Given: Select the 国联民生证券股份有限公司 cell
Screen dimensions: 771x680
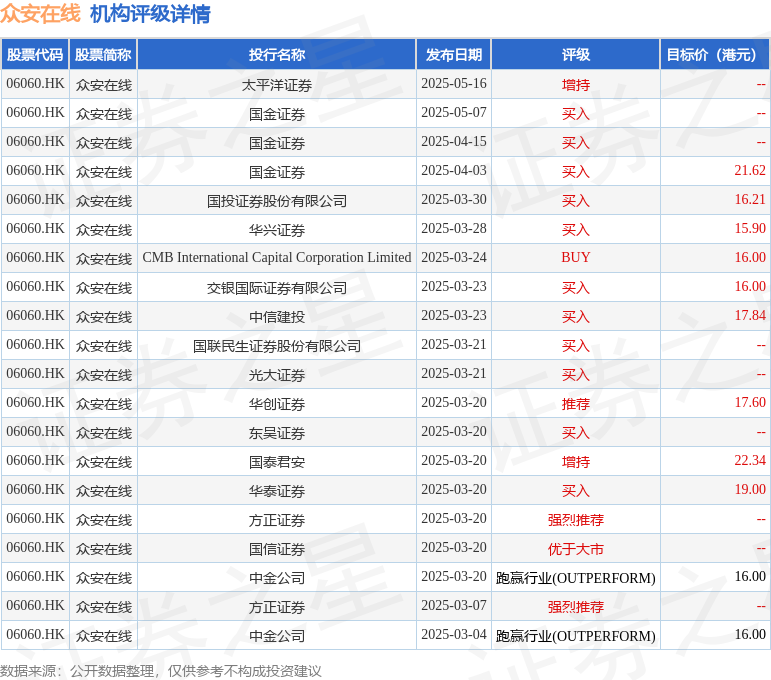Looking at the screenshot, I should coord(277,346).
